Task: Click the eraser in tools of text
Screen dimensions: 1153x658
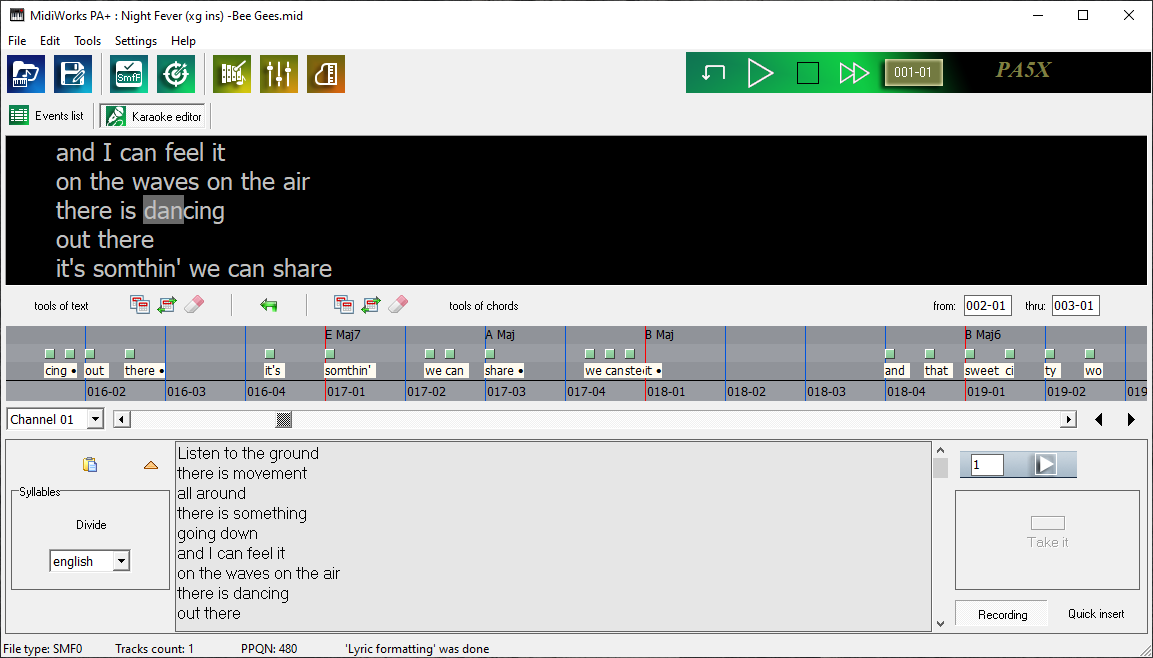Action: point(195,305)
